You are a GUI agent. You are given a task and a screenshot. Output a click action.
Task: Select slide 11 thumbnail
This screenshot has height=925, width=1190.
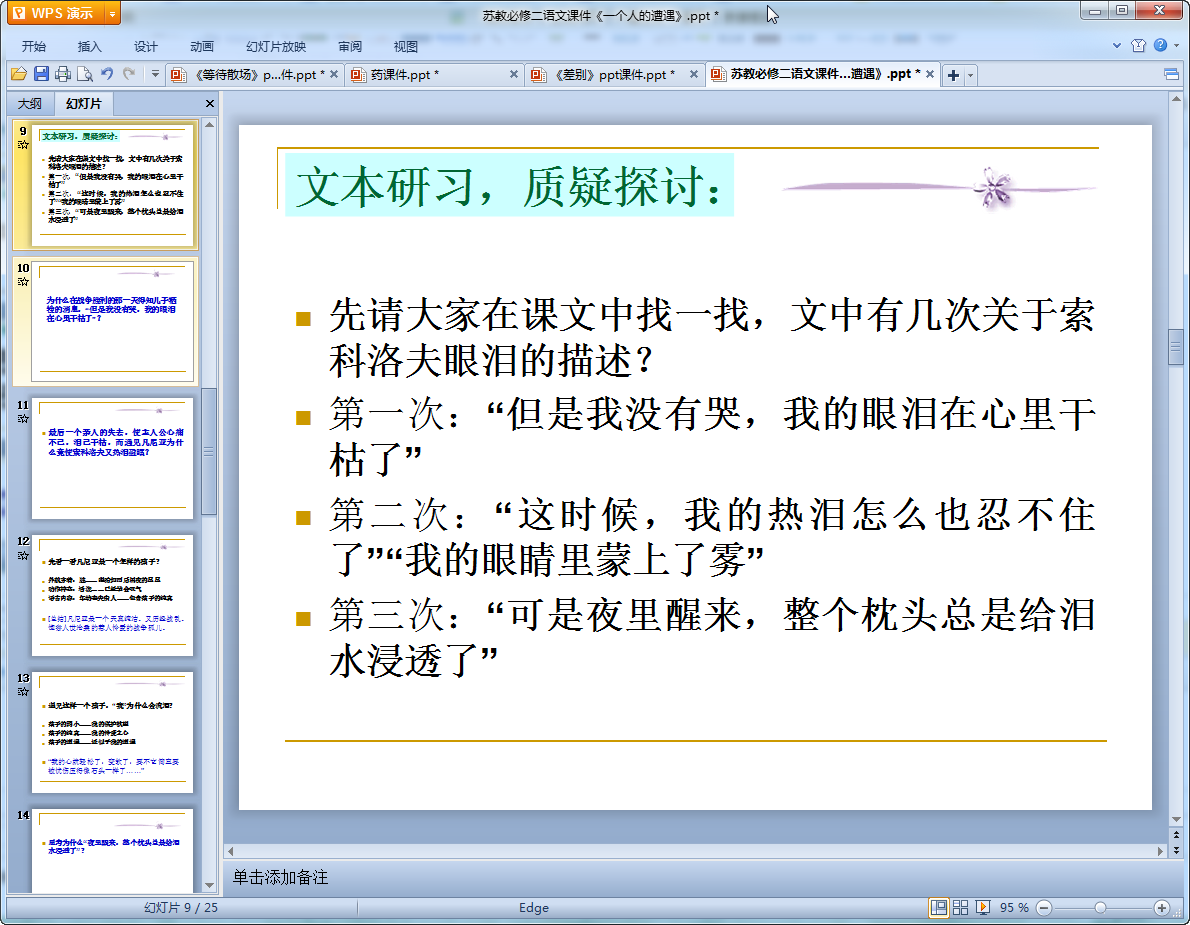click(x=112, y=458)
